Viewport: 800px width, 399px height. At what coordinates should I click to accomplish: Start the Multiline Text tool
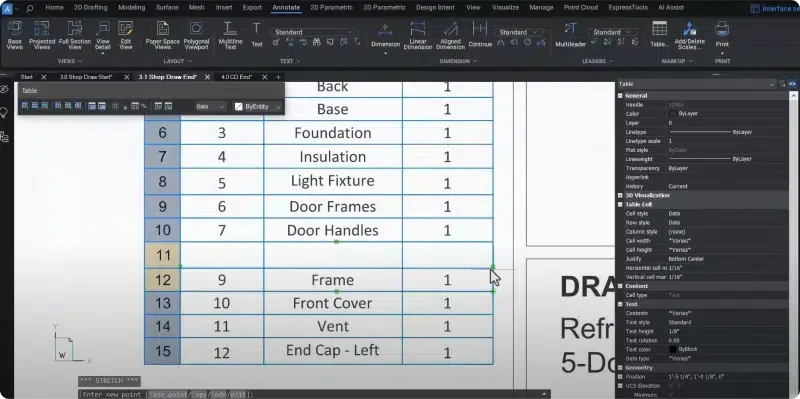click(230, 35)
